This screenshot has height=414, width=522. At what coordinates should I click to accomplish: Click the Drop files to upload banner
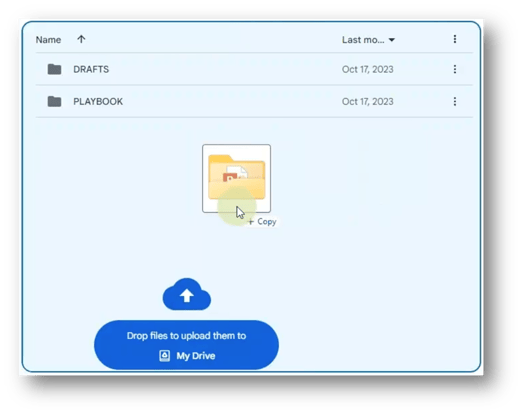(186, 345)
